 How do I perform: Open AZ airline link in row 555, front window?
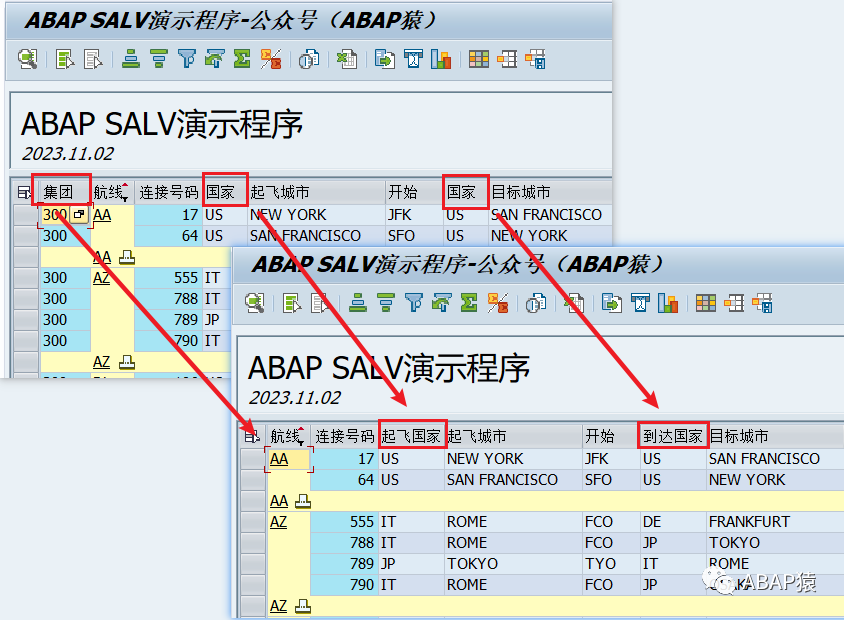coord(278,522)
